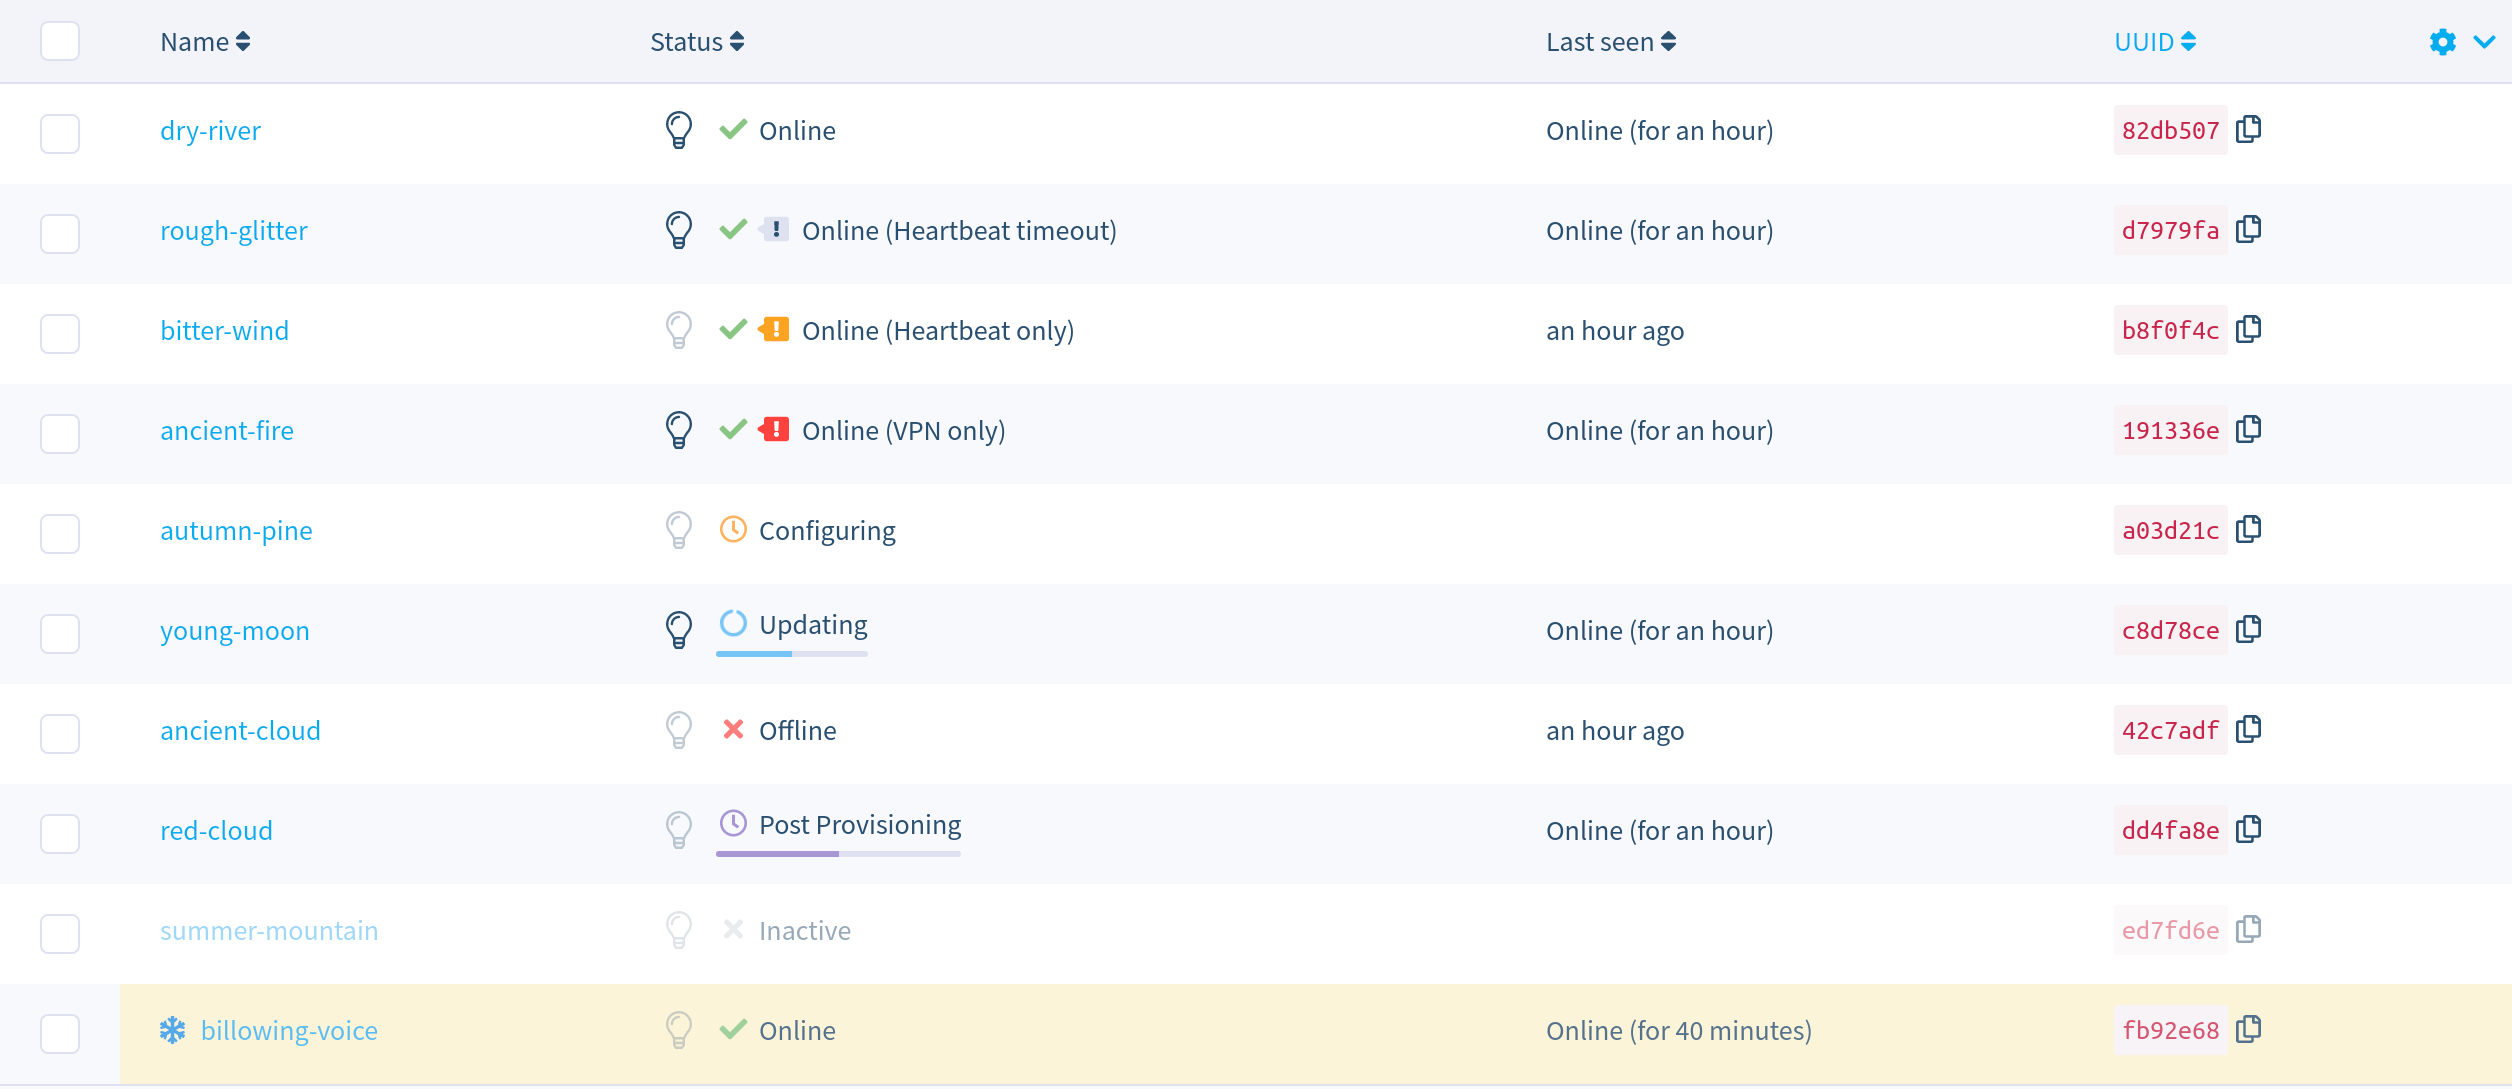2512x1089 pixels.
Task: Check the select-all checkbox in the header
Action: pos(60,42)
